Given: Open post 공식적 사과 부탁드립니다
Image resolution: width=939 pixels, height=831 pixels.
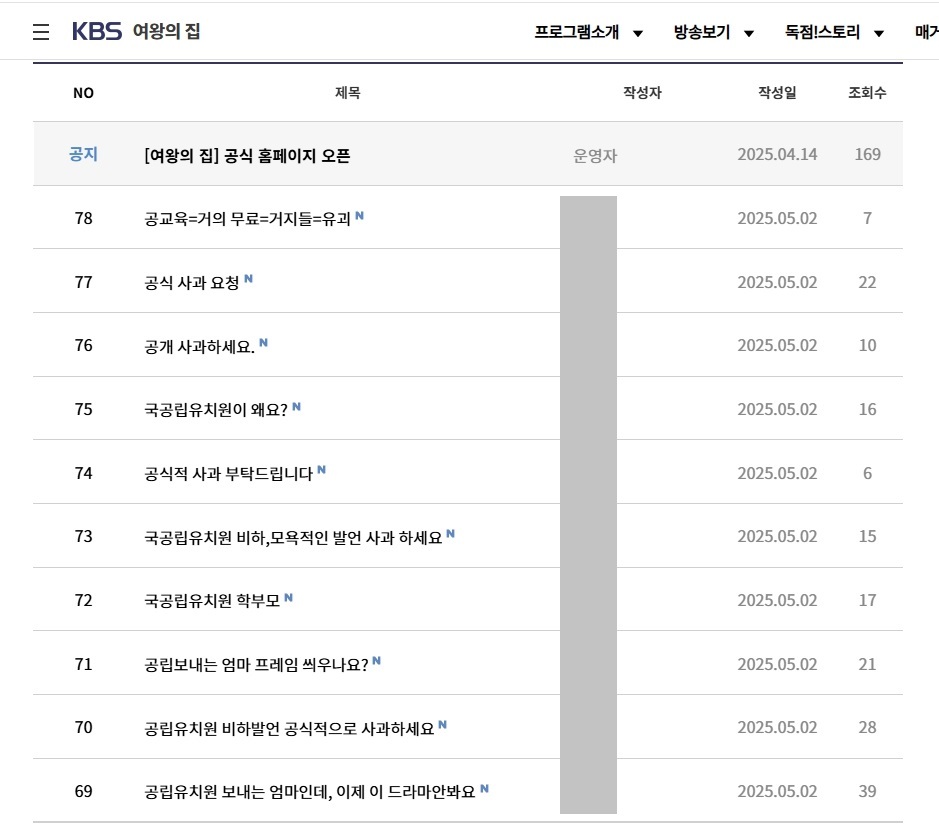Looking at the screenshot, I should click(229, 473).
